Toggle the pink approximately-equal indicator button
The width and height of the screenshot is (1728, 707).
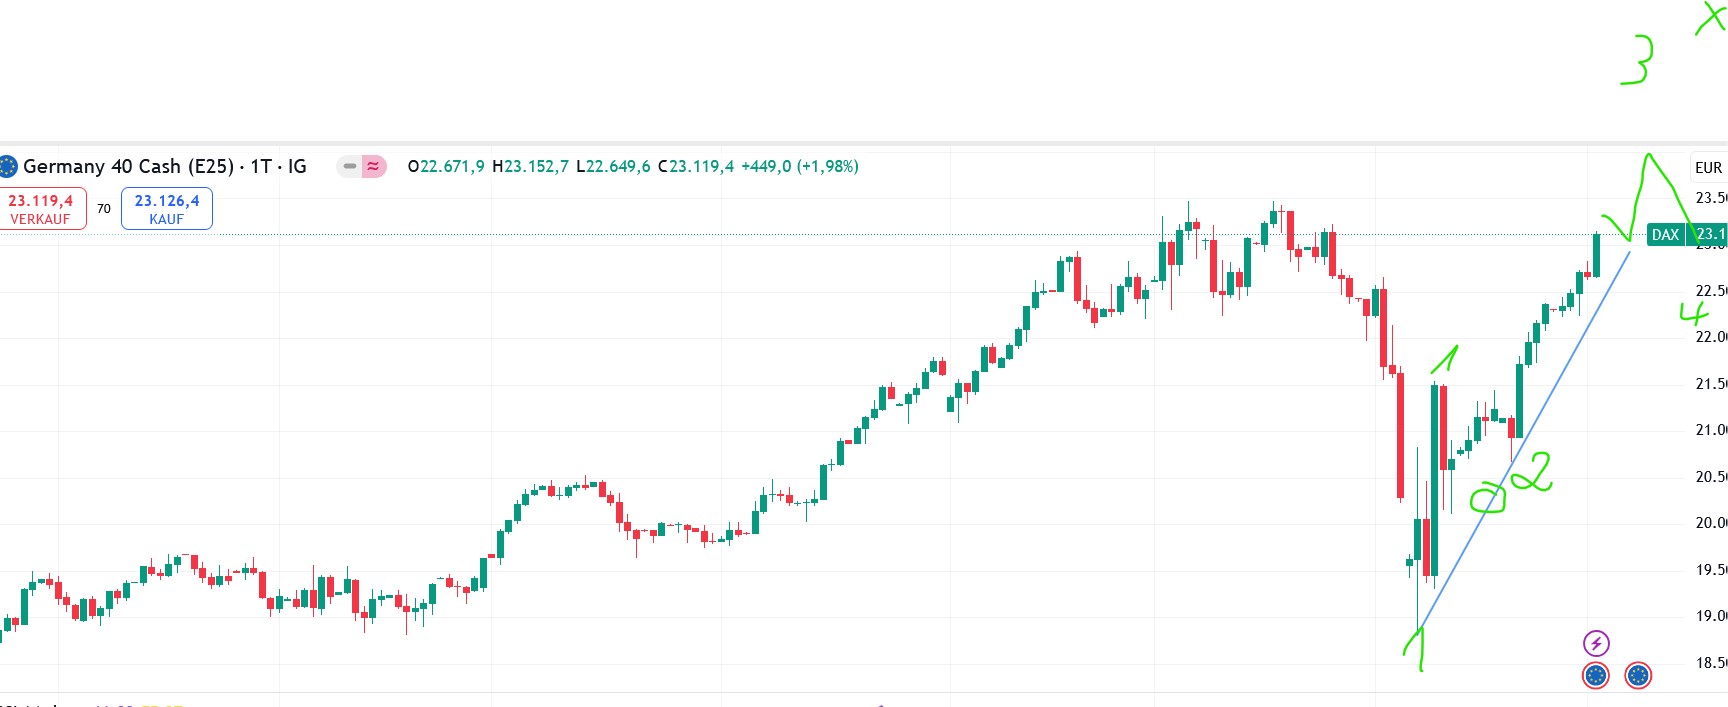tap(373, 167)
